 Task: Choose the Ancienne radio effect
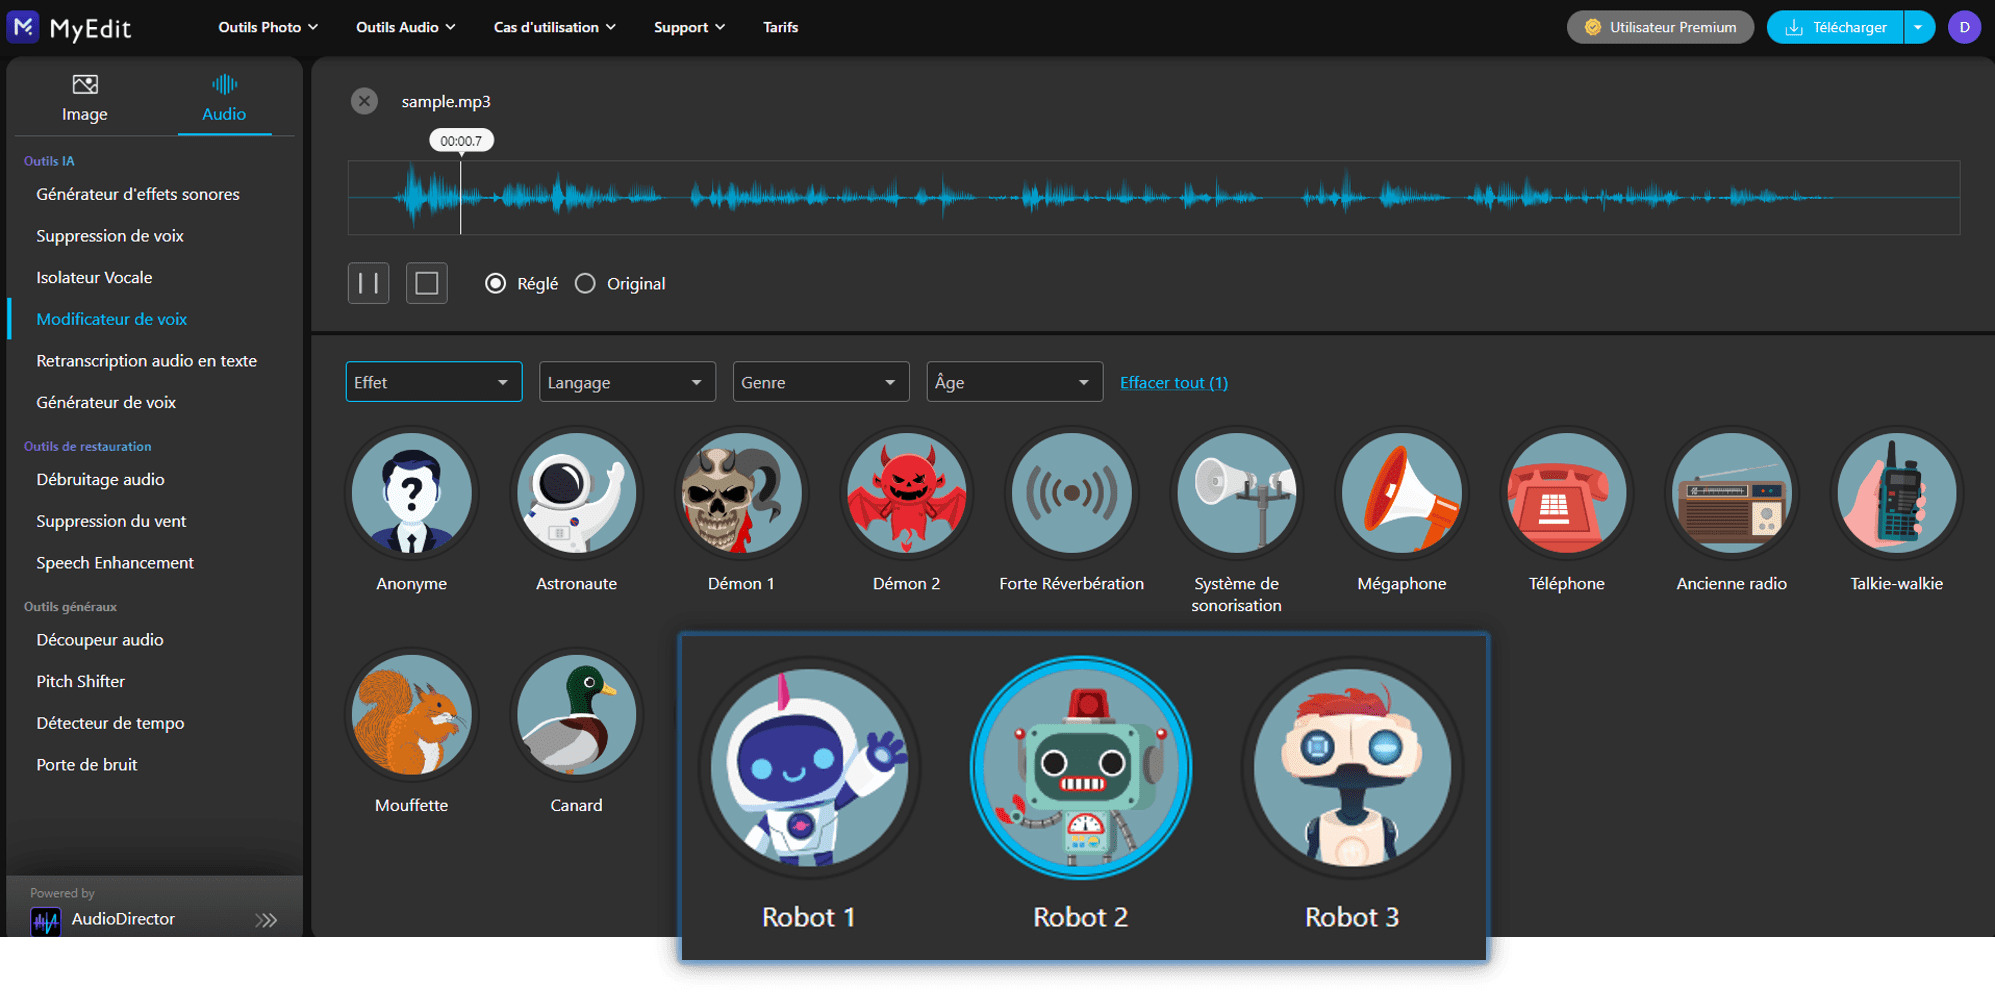pyautogui.click(x=1731, y=493)
